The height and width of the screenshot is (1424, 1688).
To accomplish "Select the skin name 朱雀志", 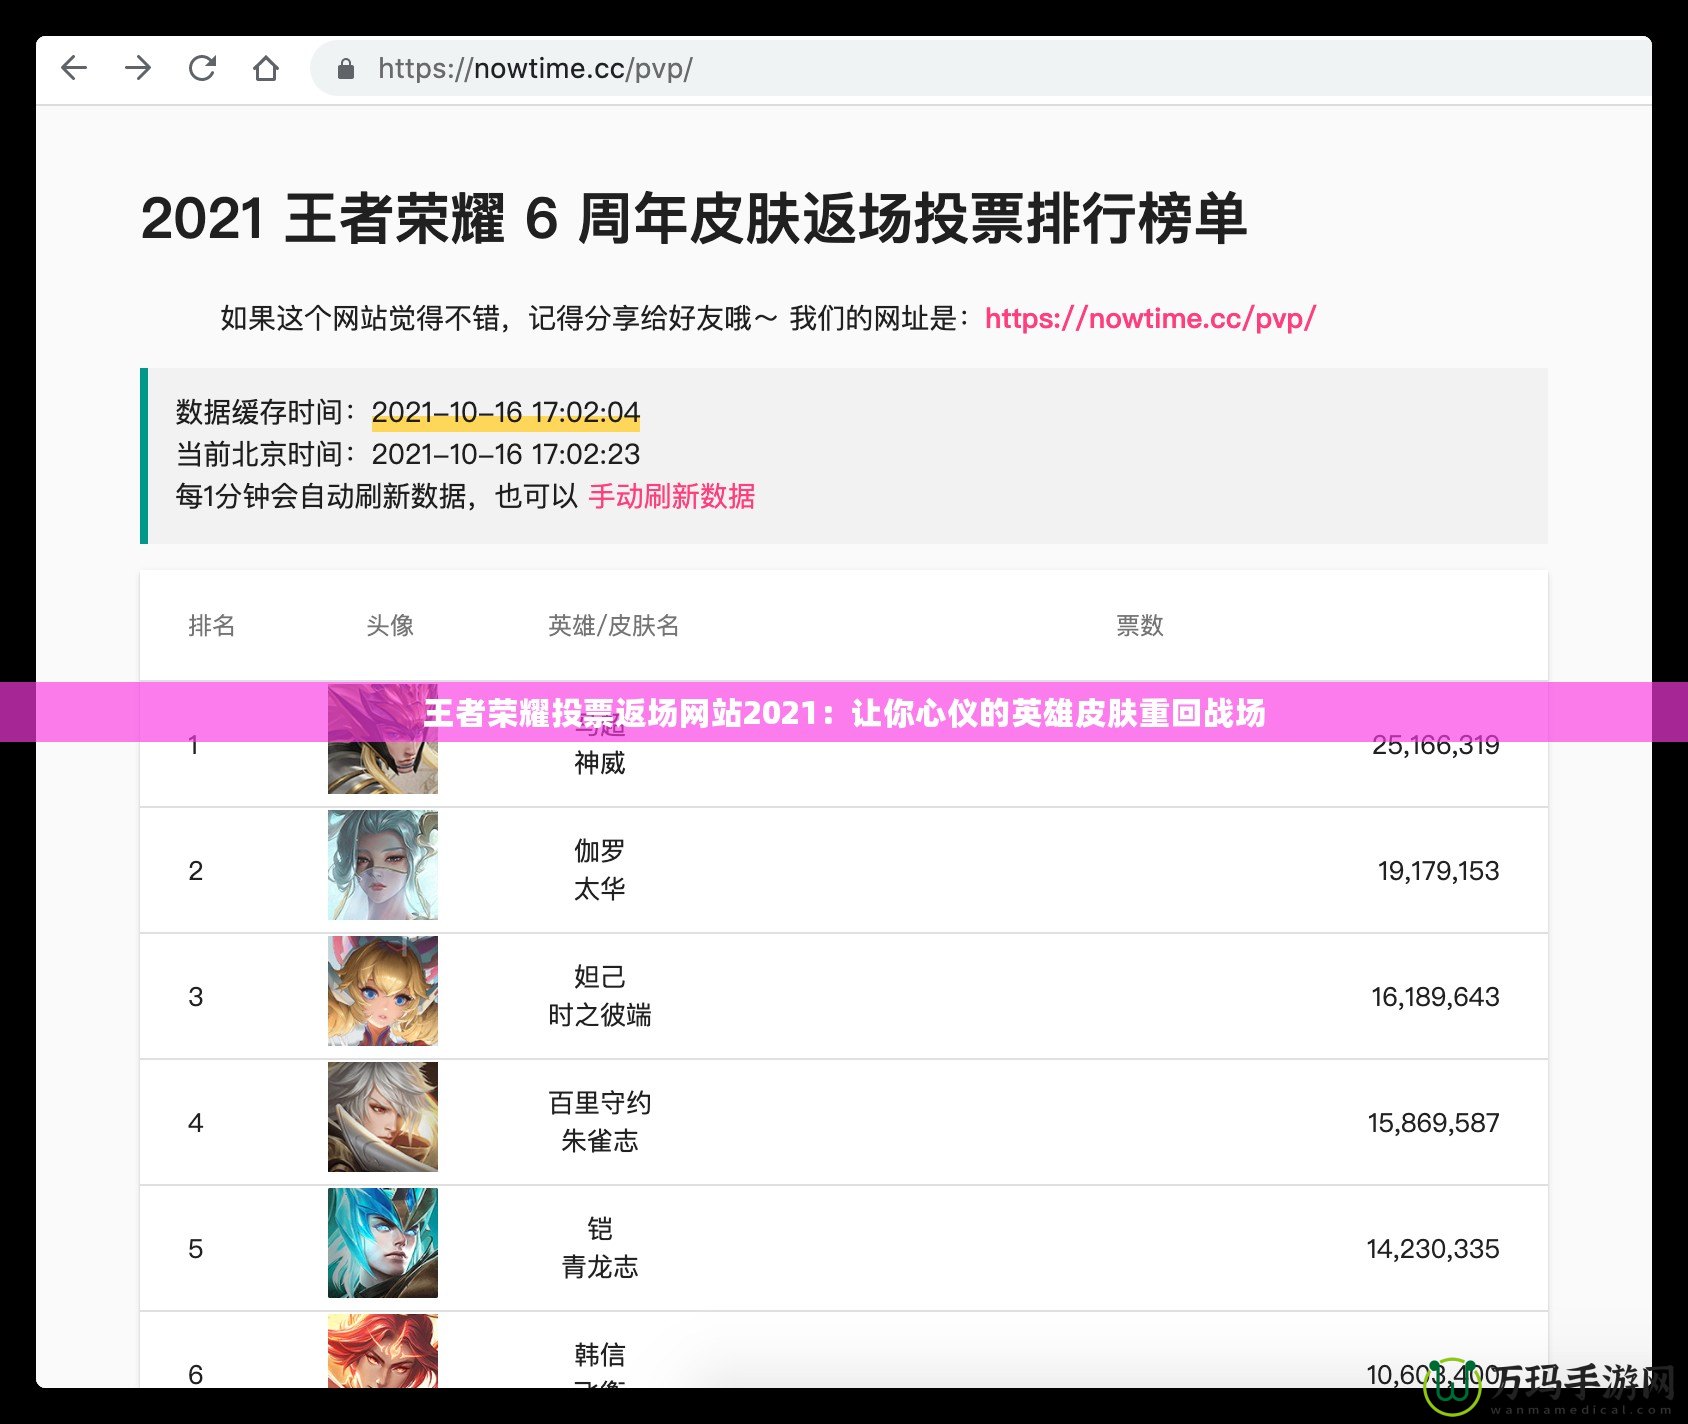I will [x=600, y=1141].
